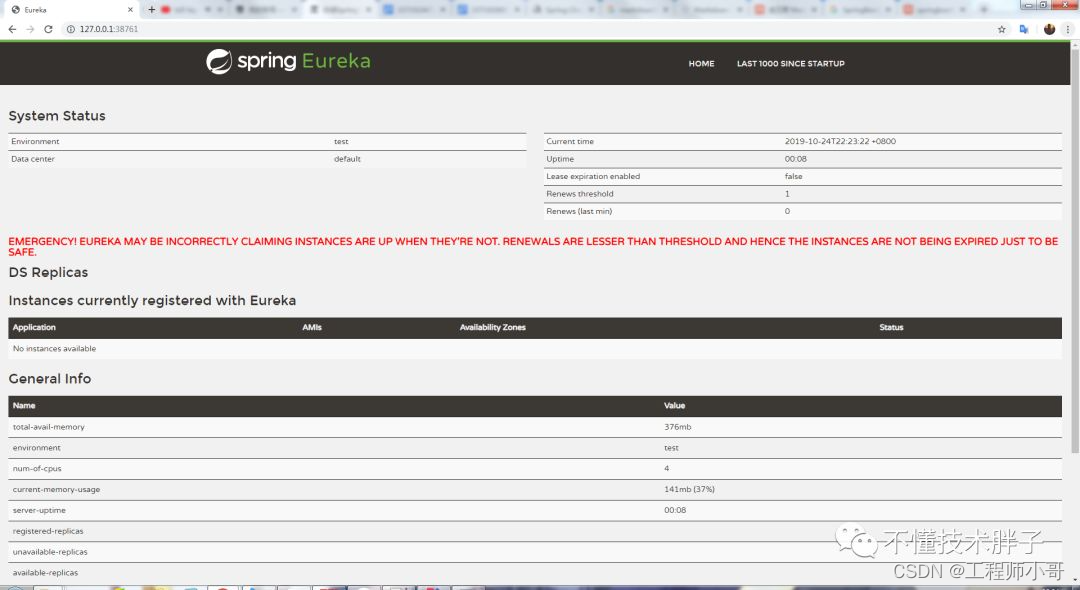Click the Environment label in System Status
The image size is (1080, 590).
point(35,141)
